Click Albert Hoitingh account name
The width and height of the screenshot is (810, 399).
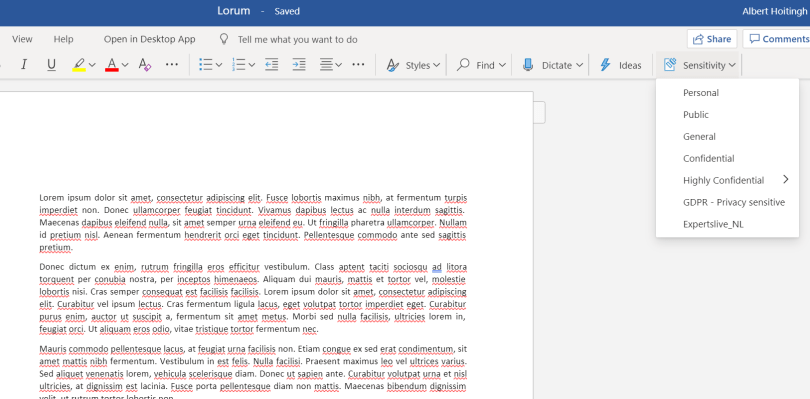pyautogui.click(x=775, y=11)
